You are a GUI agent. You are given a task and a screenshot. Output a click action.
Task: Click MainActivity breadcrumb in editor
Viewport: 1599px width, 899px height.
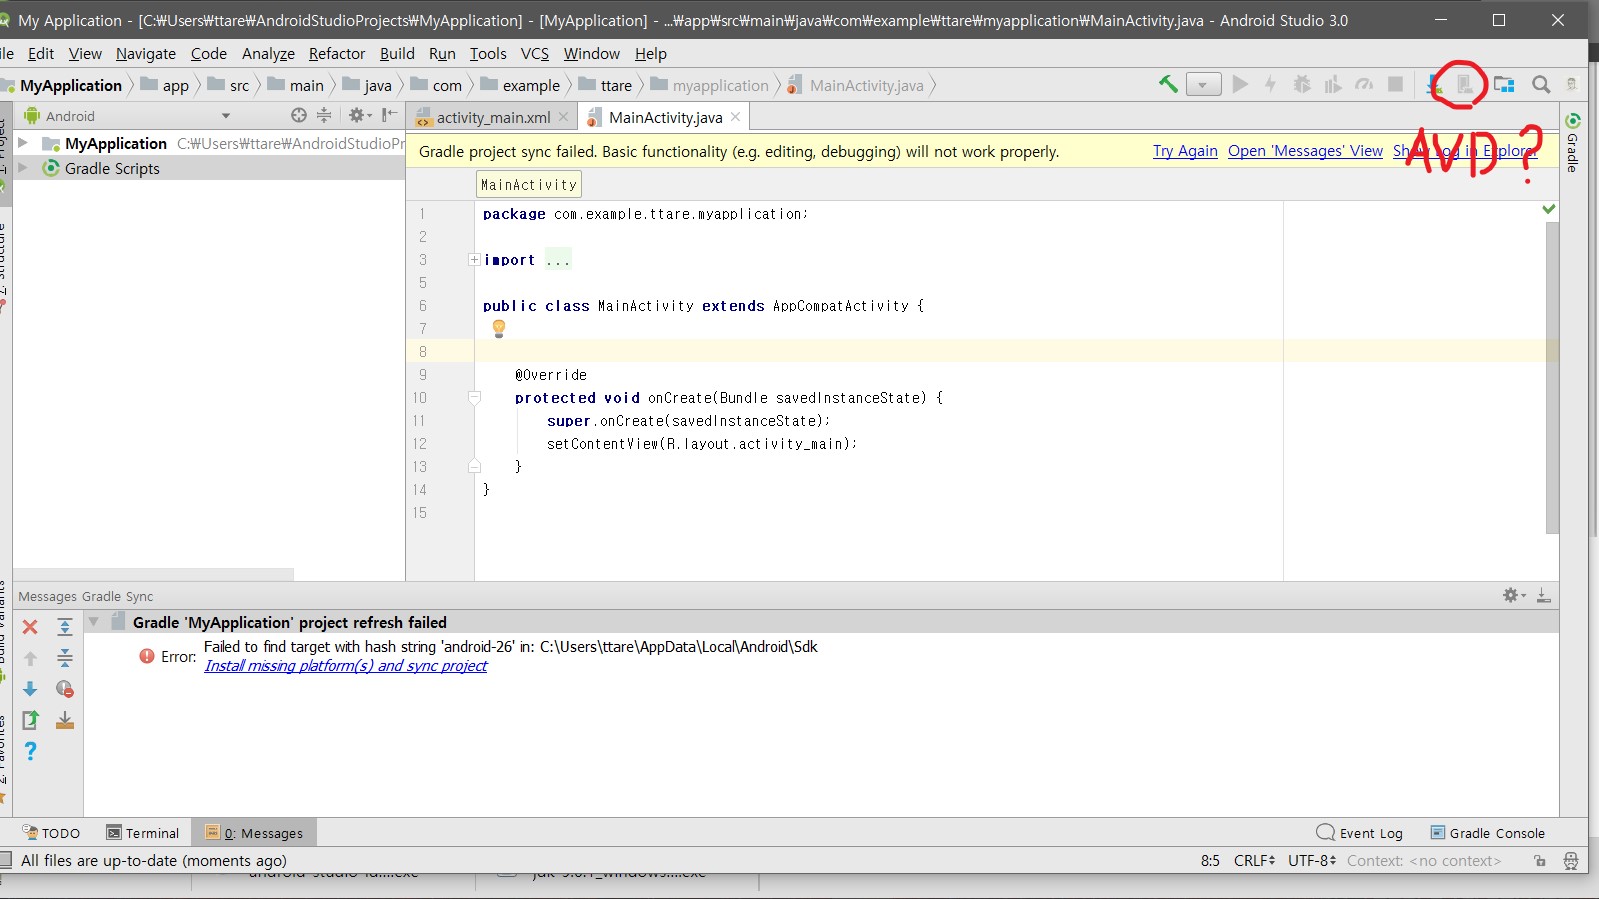(529, 185)
